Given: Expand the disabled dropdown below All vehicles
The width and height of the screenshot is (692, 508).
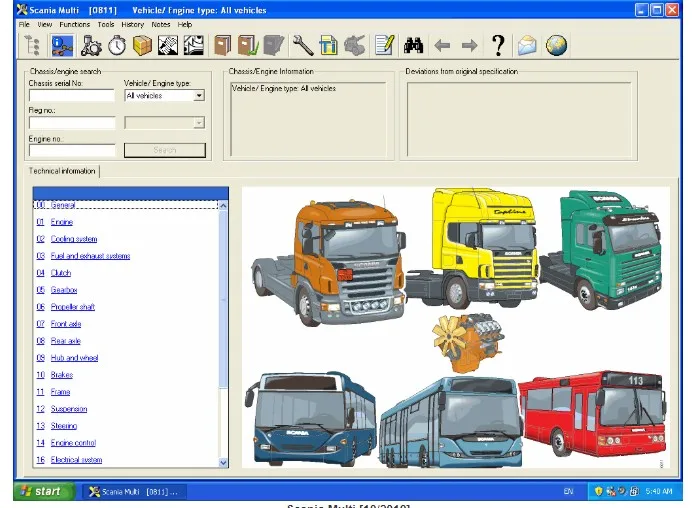Looking at the screenshot, I should (199, 123).
